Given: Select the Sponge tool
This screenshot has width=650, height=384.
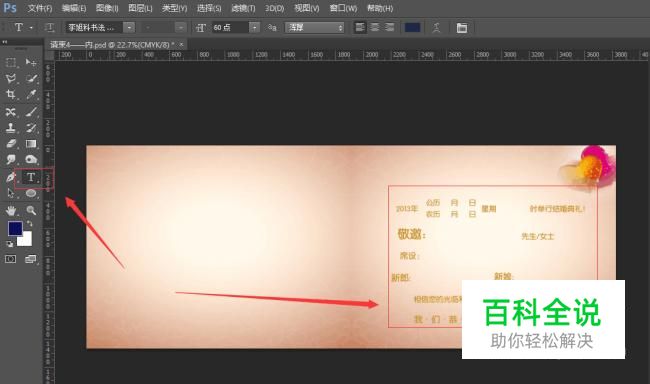Looking at the screenshot, I should coord(31,160).
